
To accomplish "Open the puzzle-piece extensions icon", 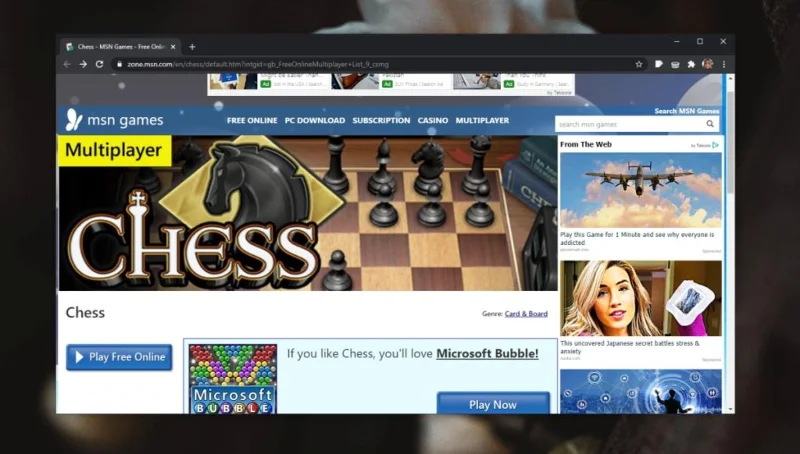I will pos(691,64).
